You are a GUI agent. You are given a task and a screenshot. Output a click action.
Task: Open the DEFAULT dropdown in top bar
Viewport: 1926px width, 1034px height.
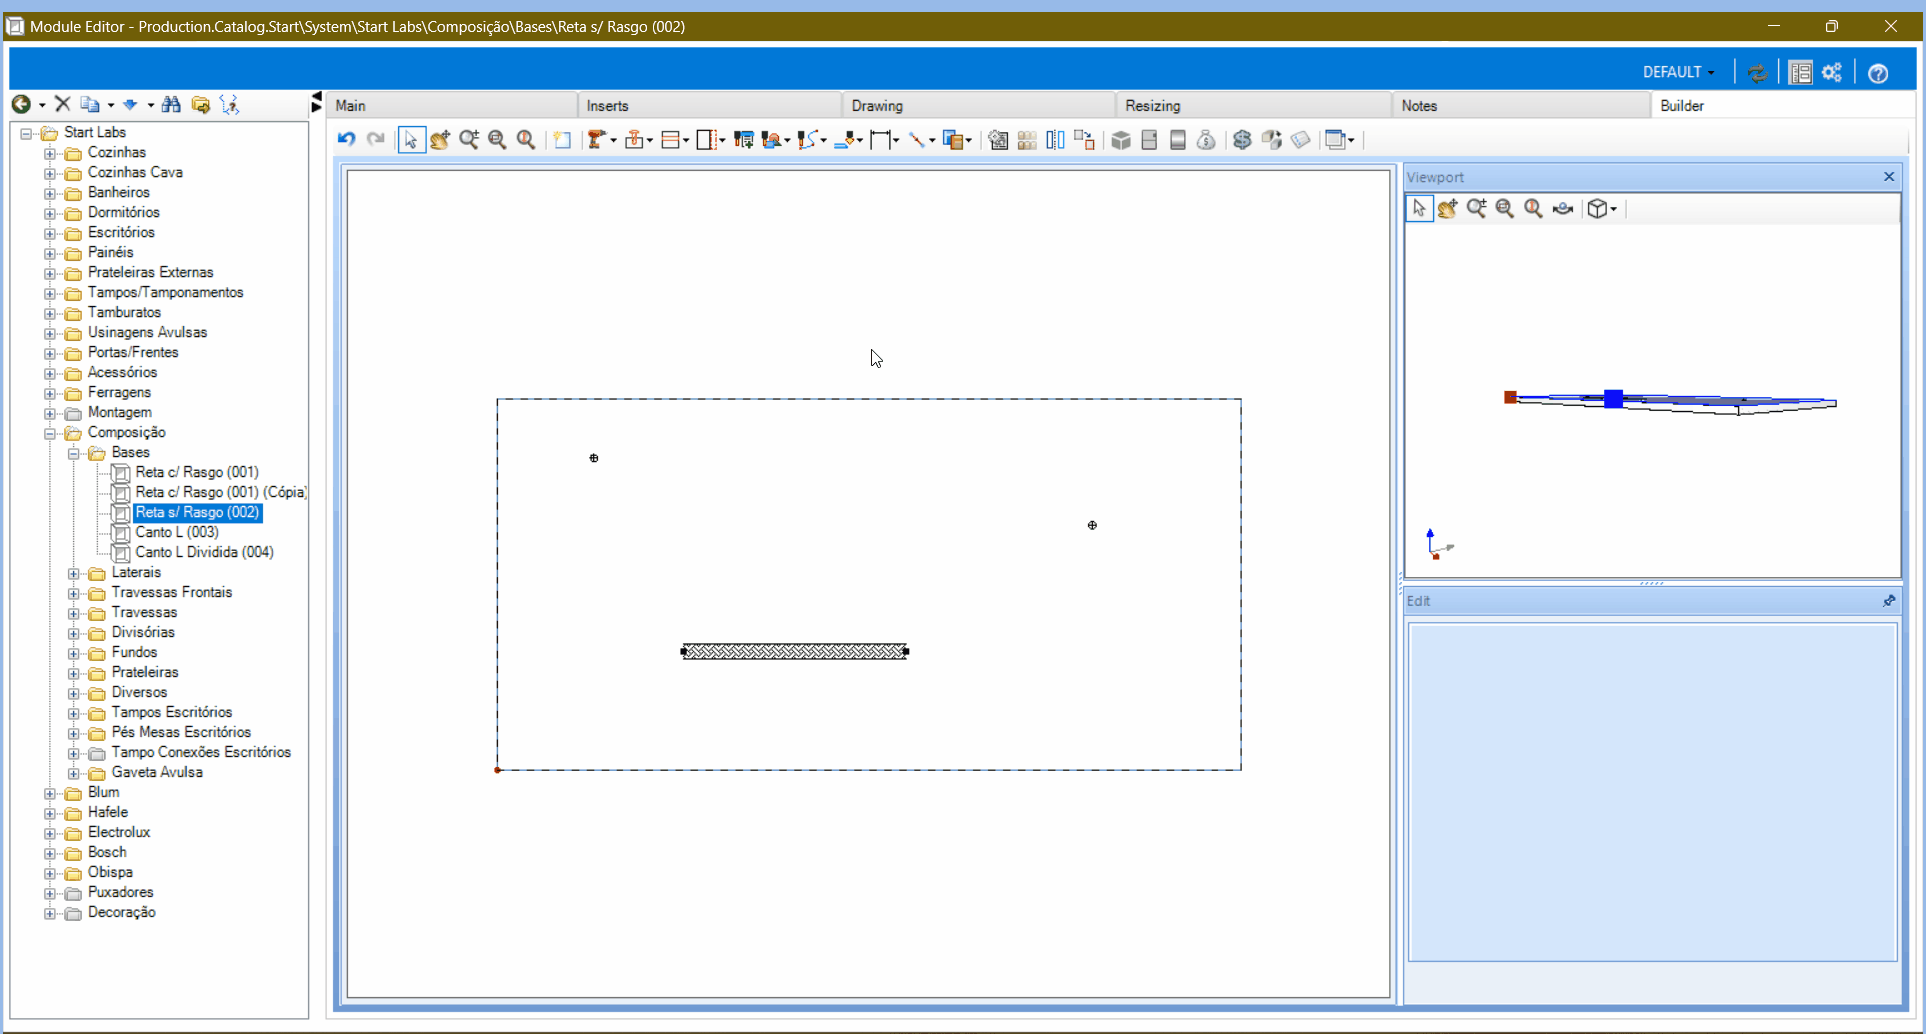(x=1678, y=72)
